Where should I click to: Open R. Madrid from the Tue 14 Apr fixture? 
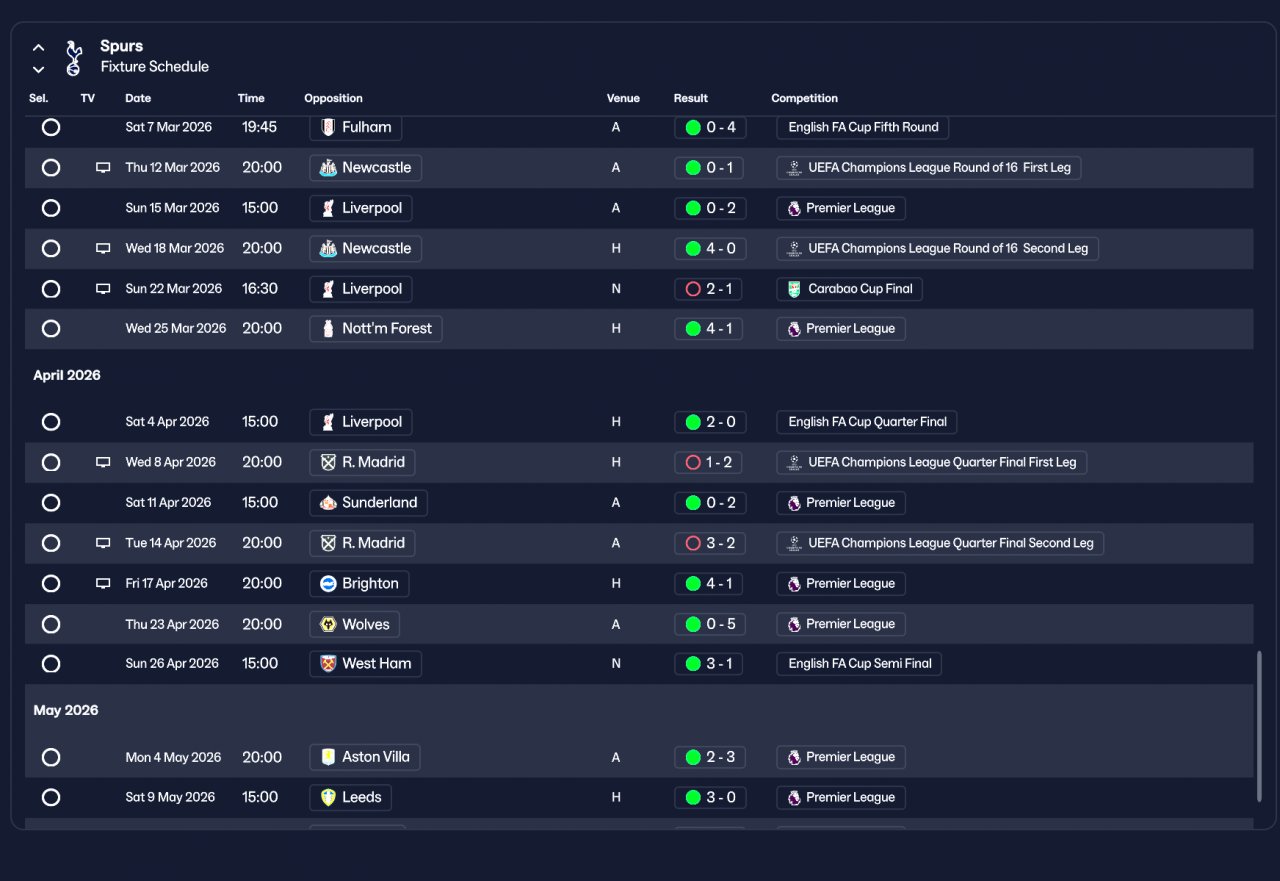(x=362, y=543)
